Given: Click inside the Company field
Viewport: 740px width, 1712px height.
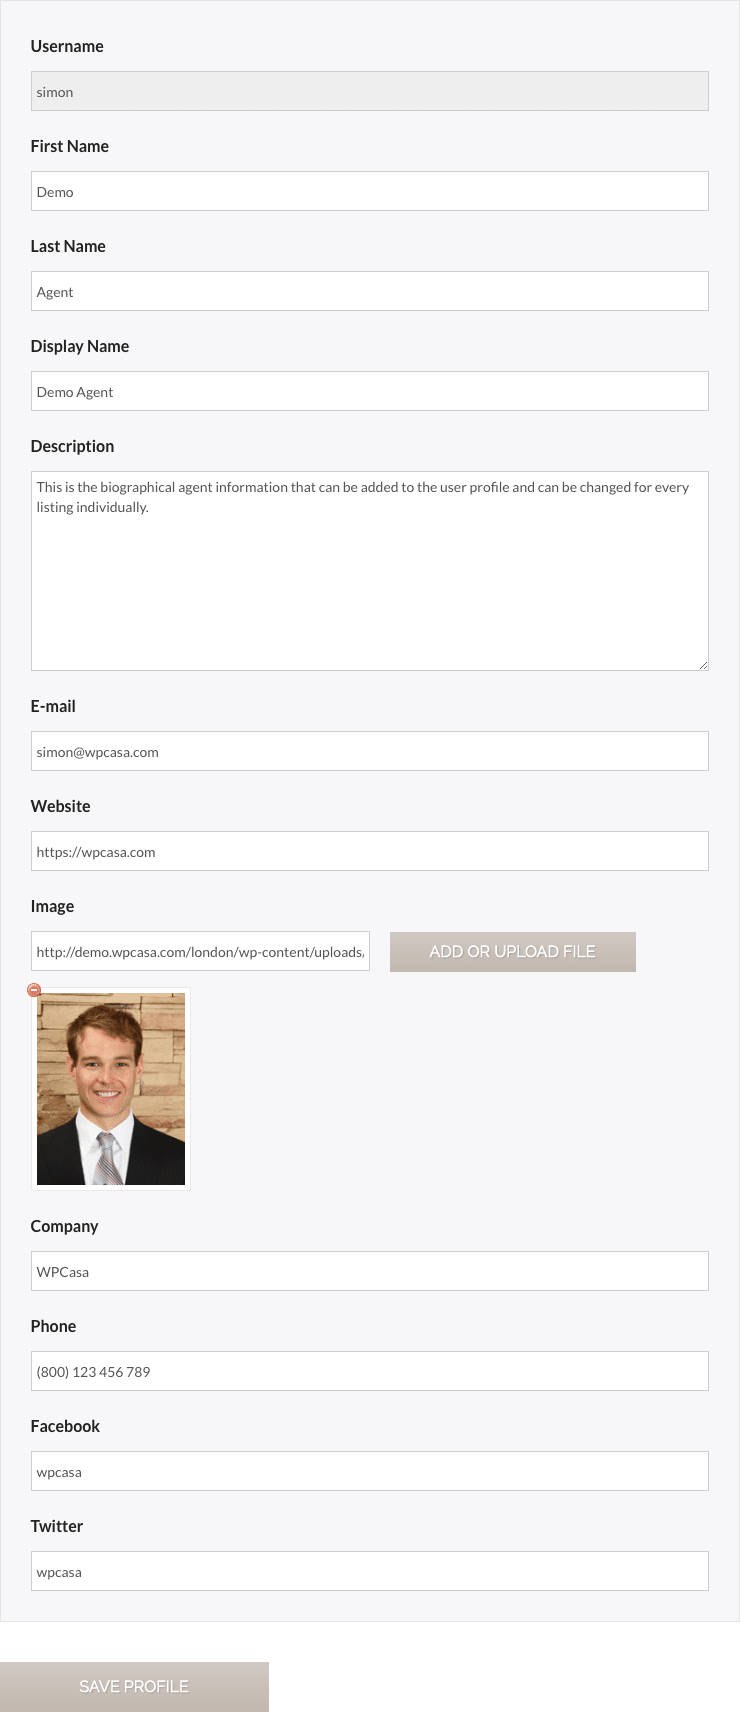Looking at the screenshot, I should 370,1271.
